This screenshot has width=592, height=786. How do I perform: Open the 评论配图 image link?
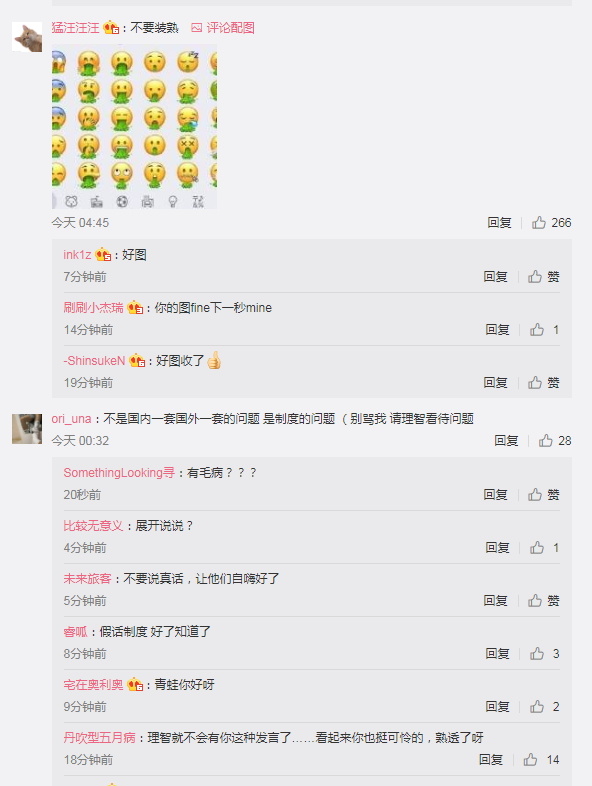pyautogui.click(x=223, y=28)
